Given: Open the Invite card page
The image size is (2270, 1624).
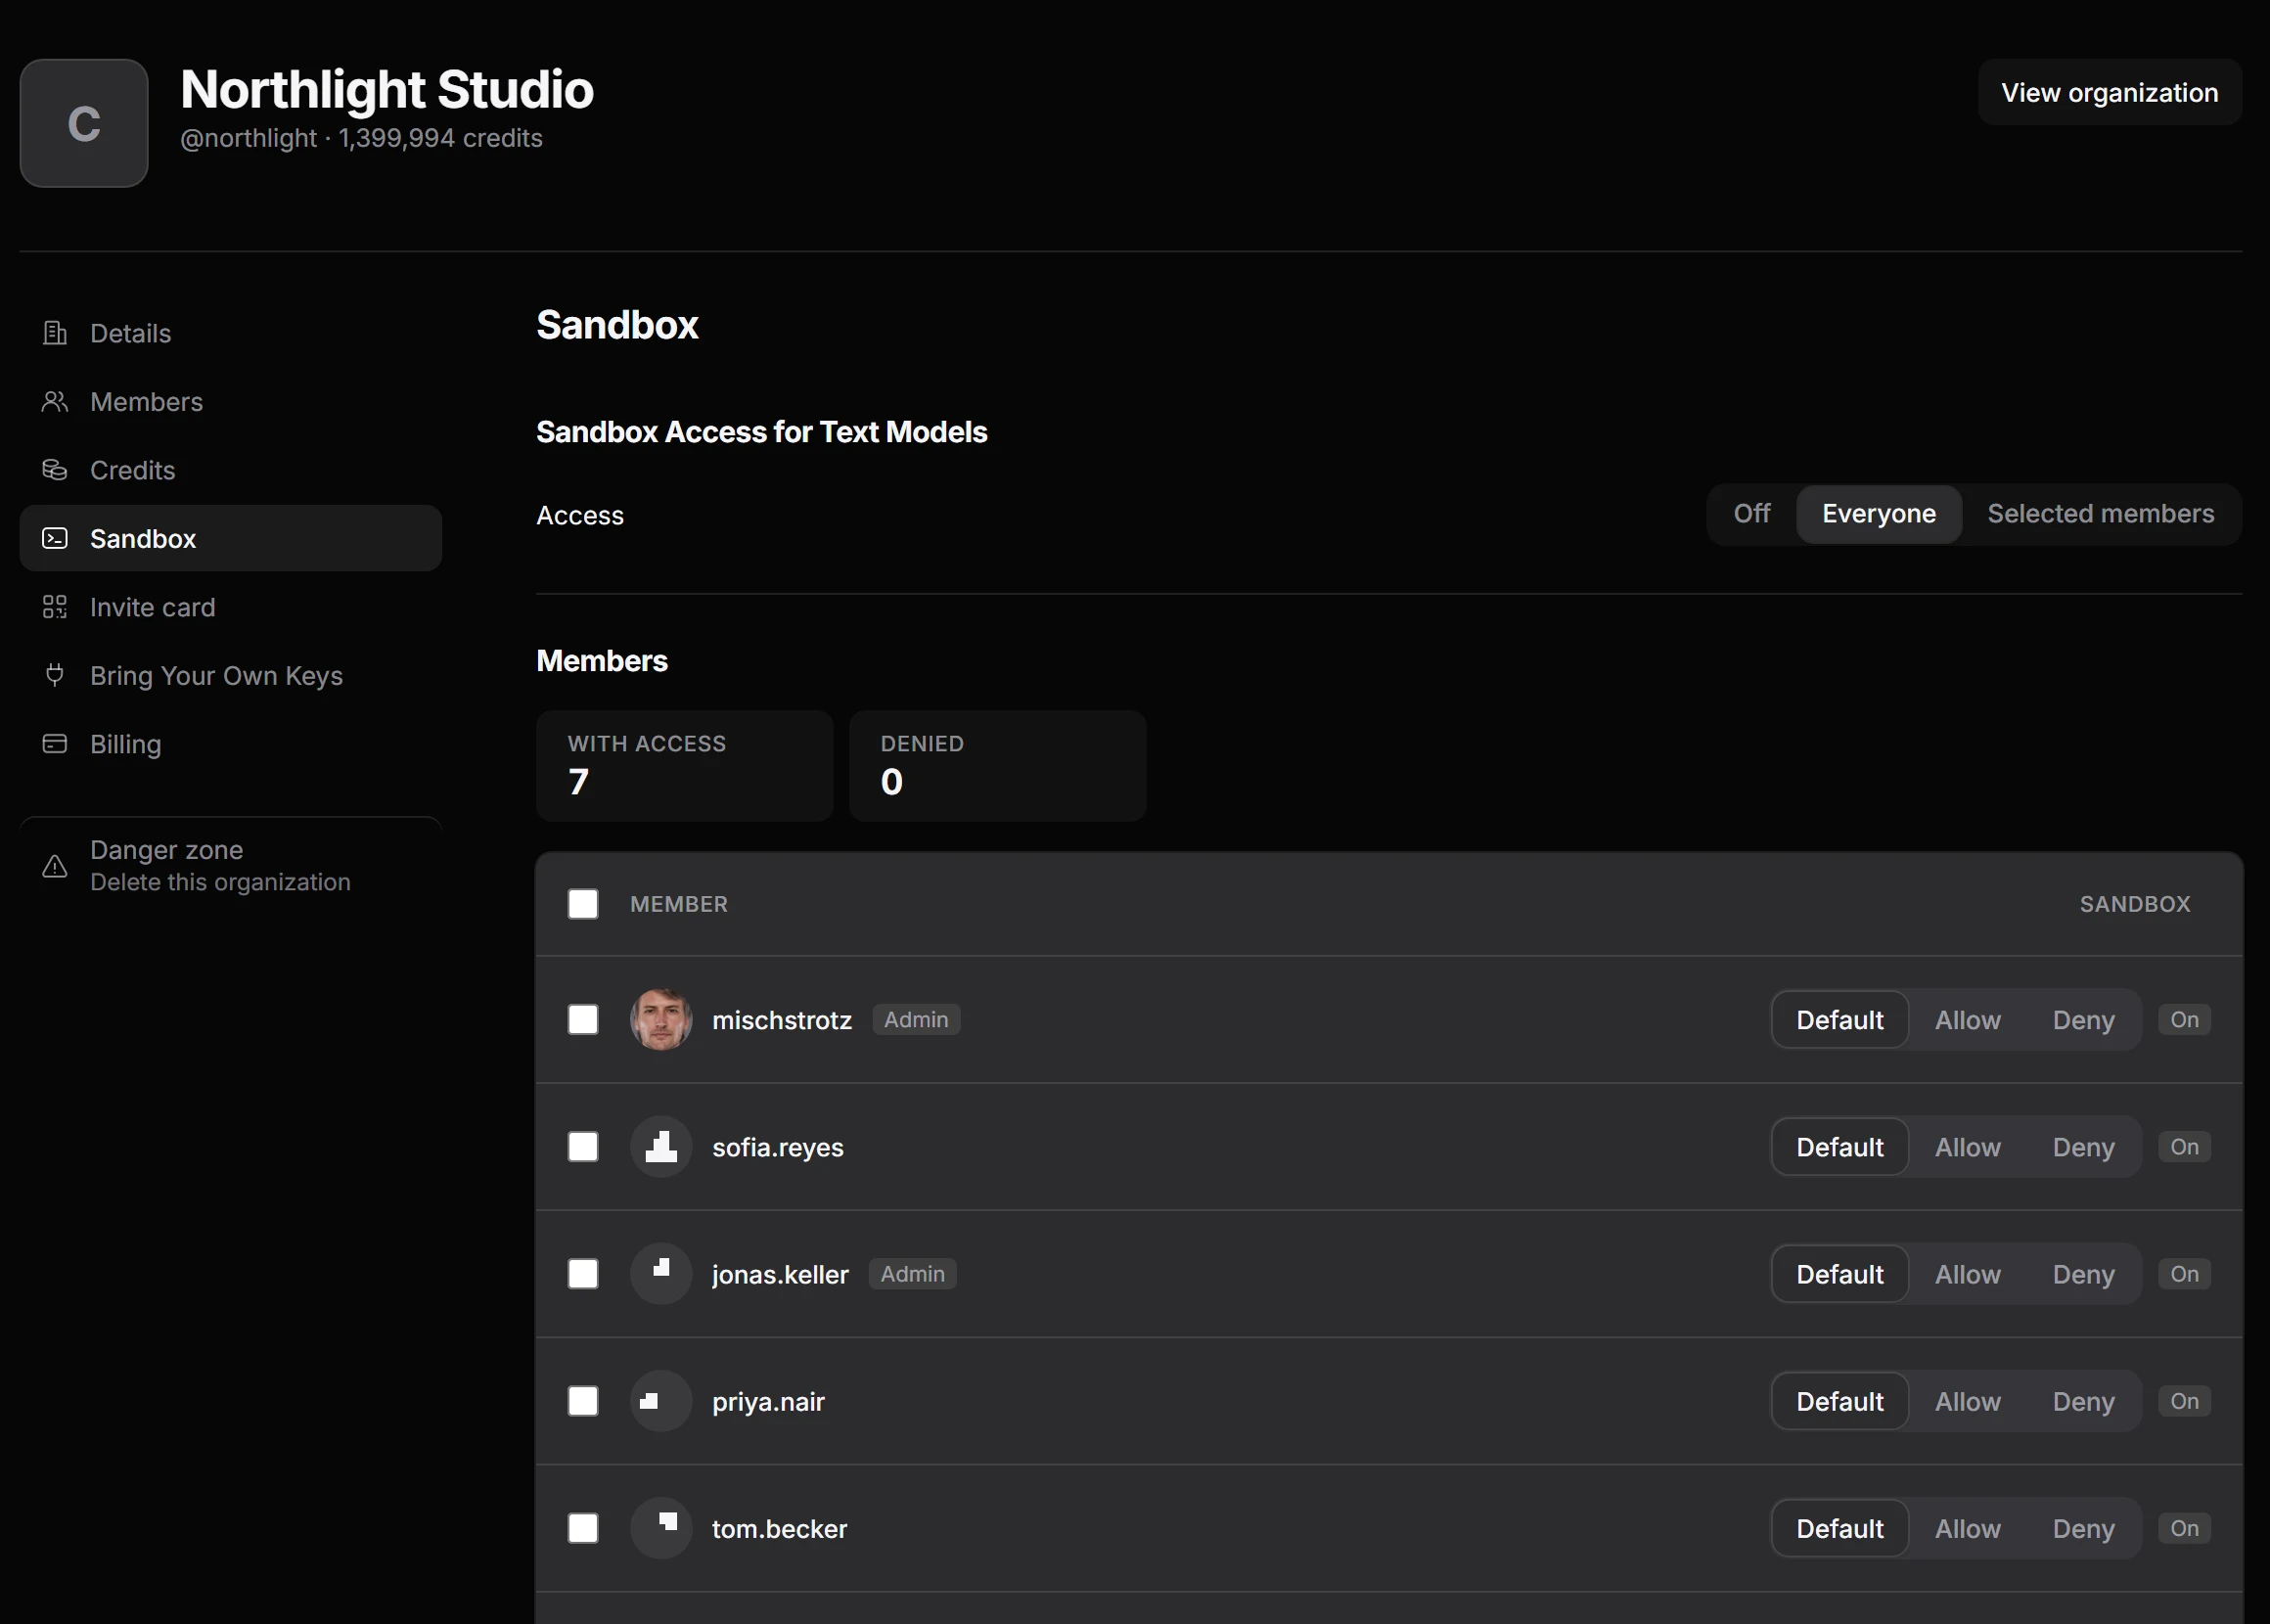Looking at the screenshot, I should [x=231, y=607].
